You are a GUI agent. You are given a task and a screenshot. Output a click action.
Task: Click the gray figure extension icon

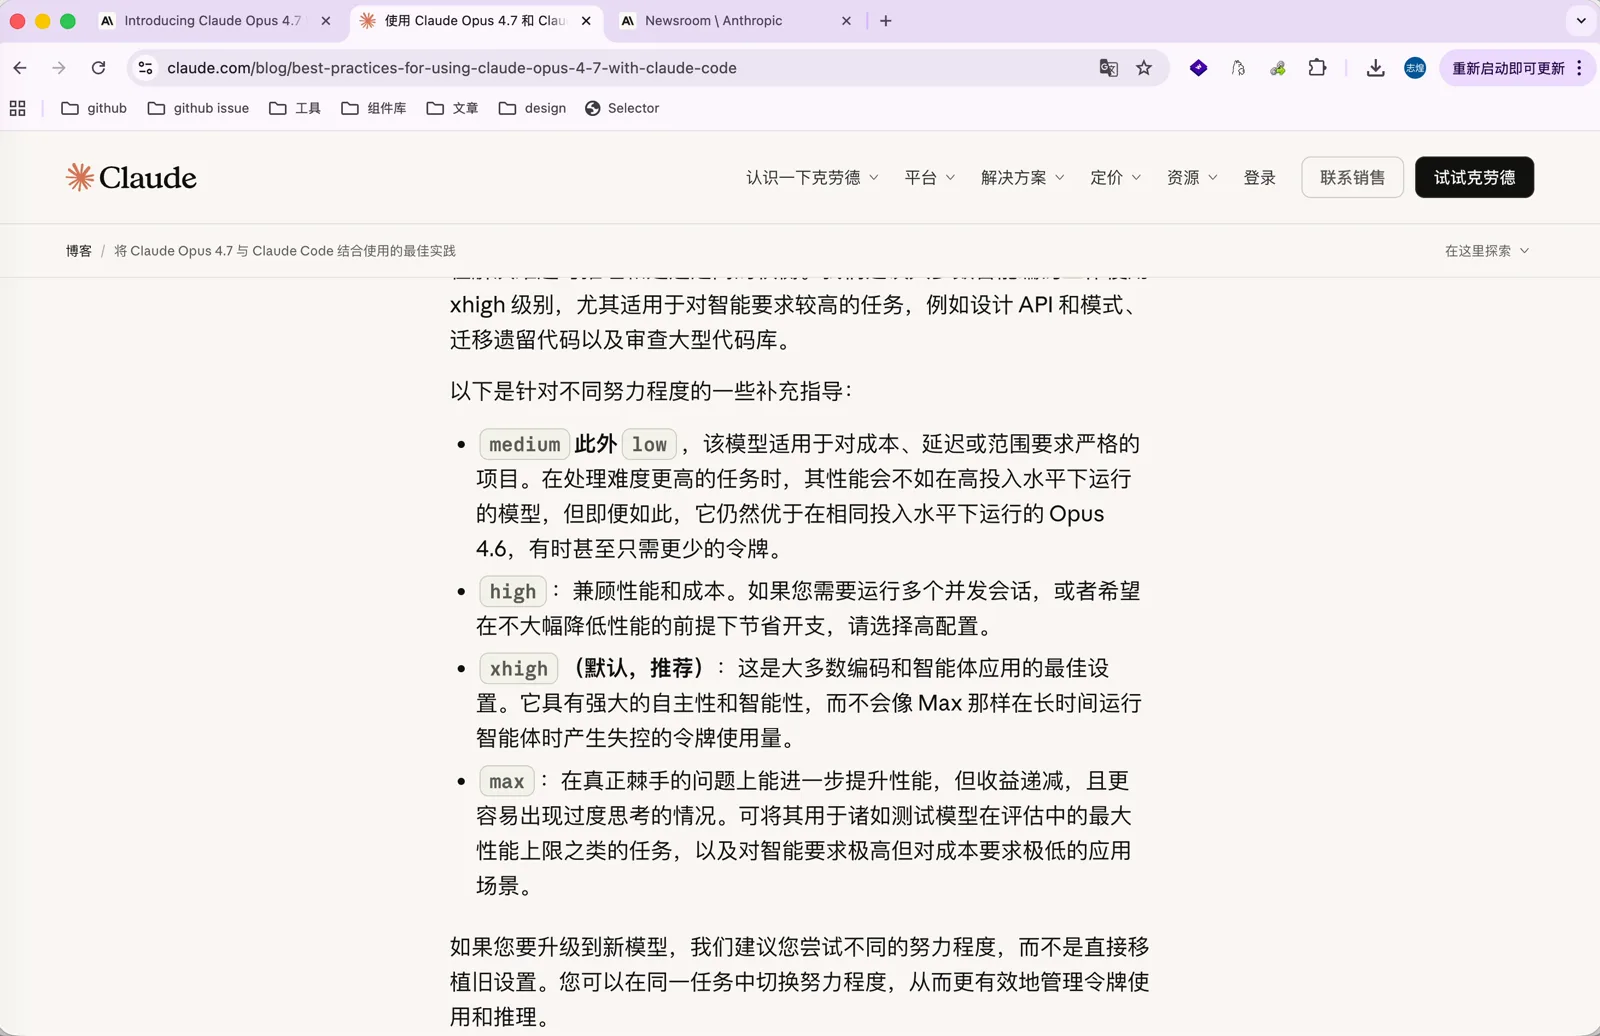(x=1238, y=68)
